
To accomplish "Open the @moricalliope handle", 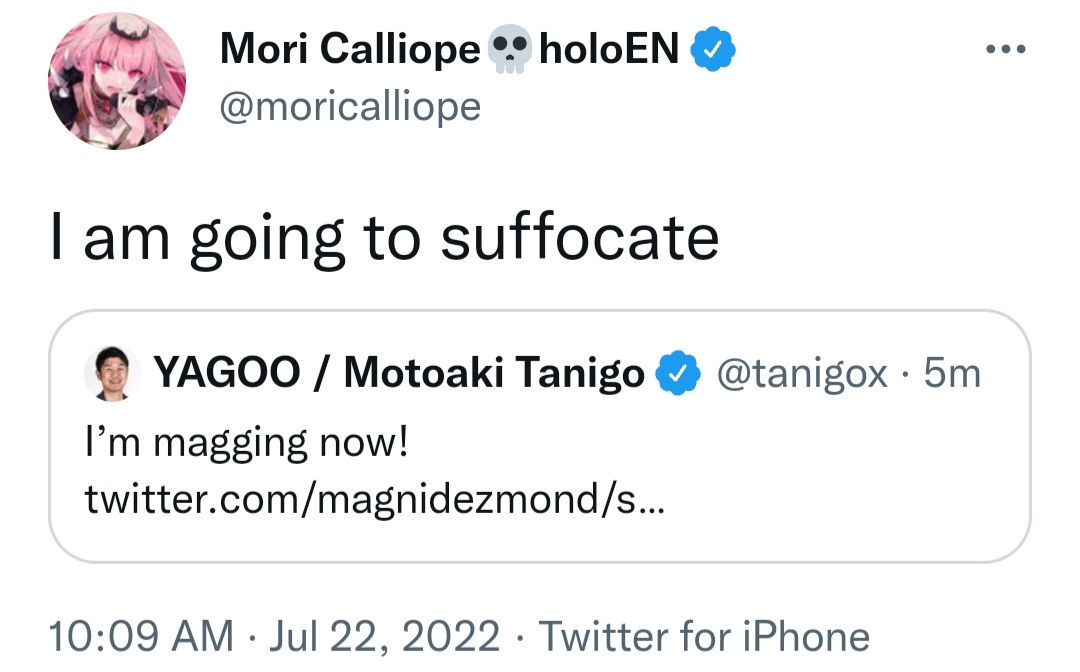I will point(350,107).
